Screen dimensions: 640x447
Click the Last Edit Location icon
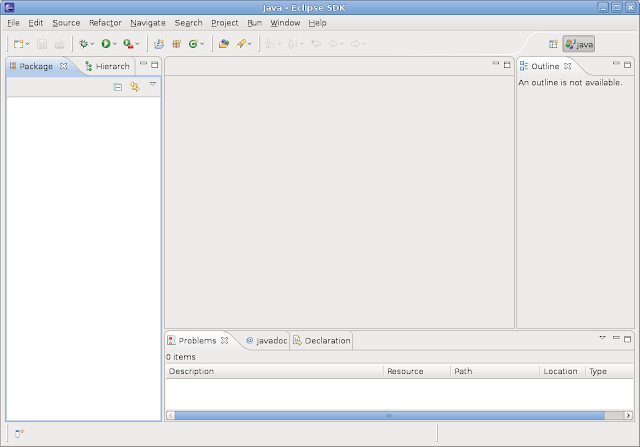tap(316, 44)
